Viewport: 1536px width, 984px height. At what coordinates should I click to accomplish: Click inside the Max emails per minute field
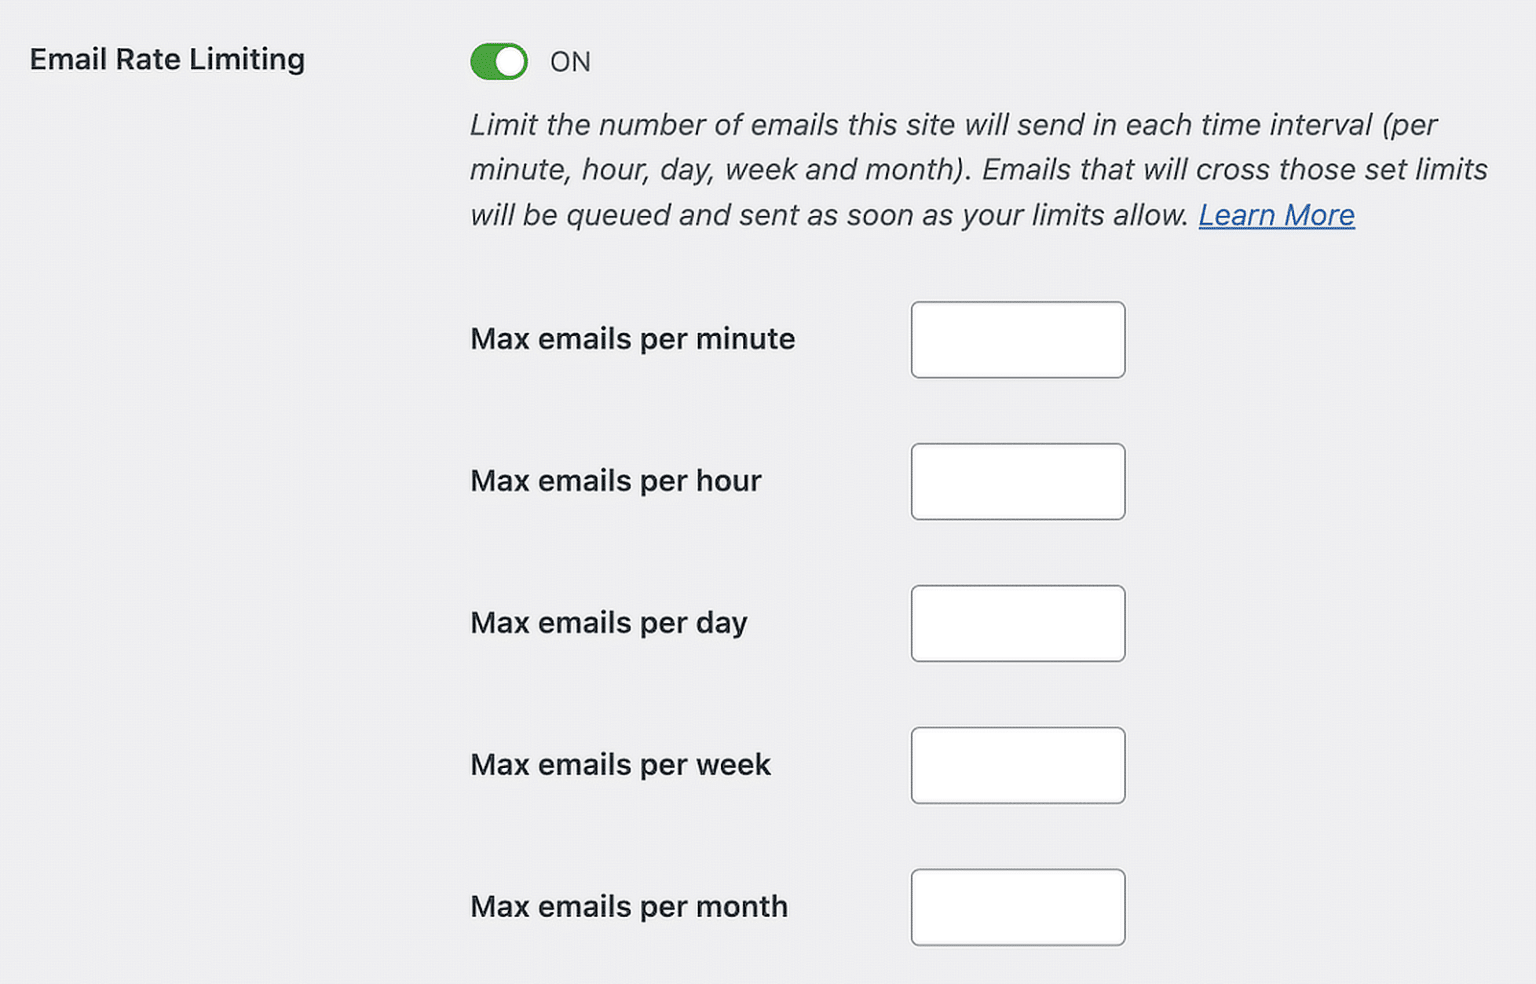tap(1017, 339)
